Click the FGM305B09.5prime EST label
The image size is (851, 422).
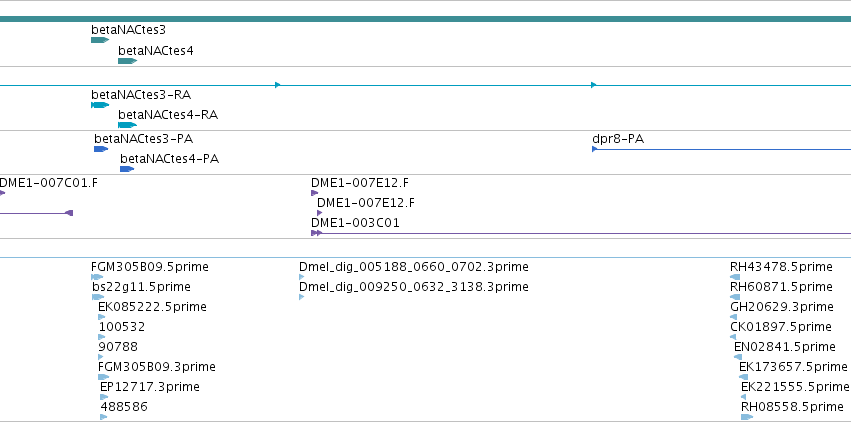tap(150, 267)
